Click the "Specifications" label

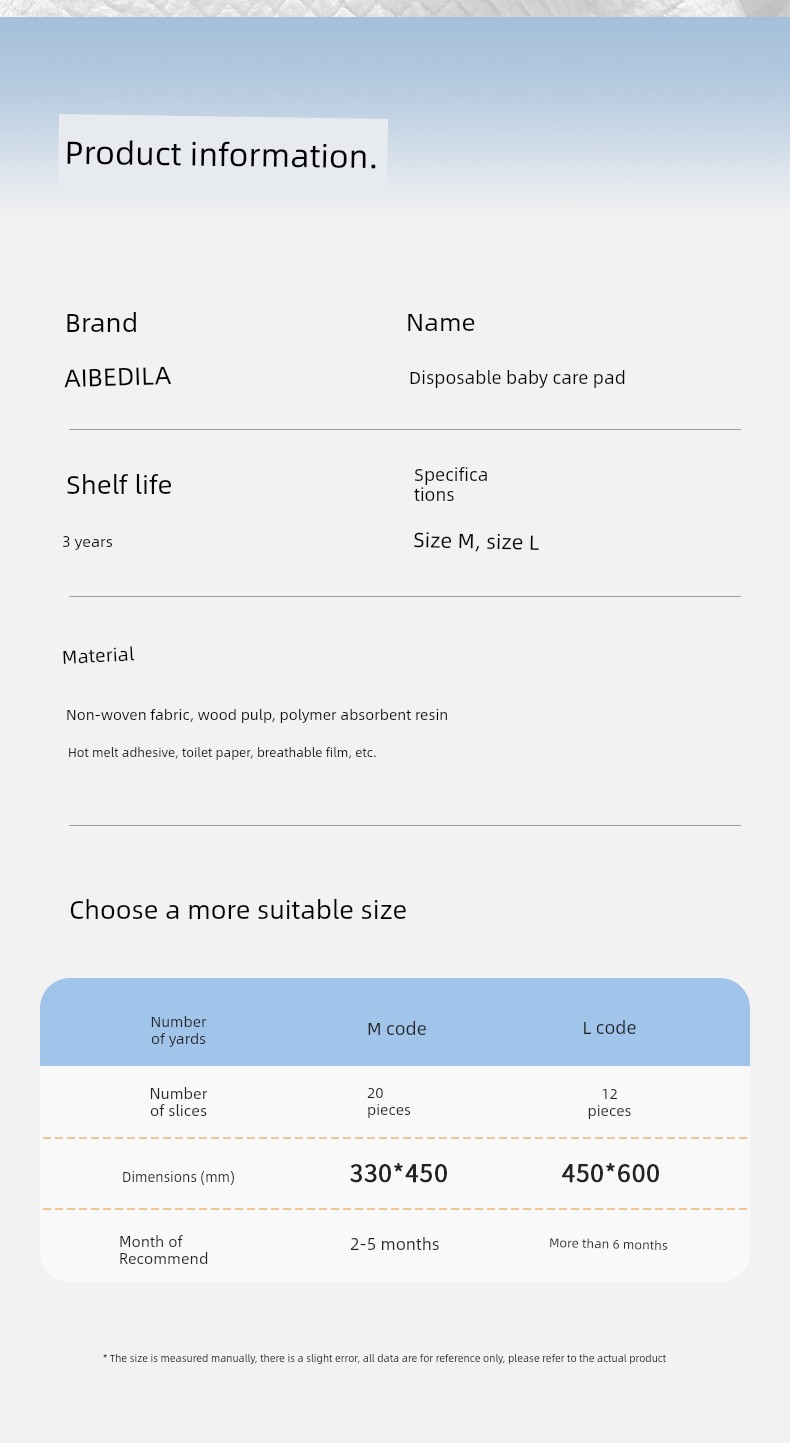[x=451, y=485]
